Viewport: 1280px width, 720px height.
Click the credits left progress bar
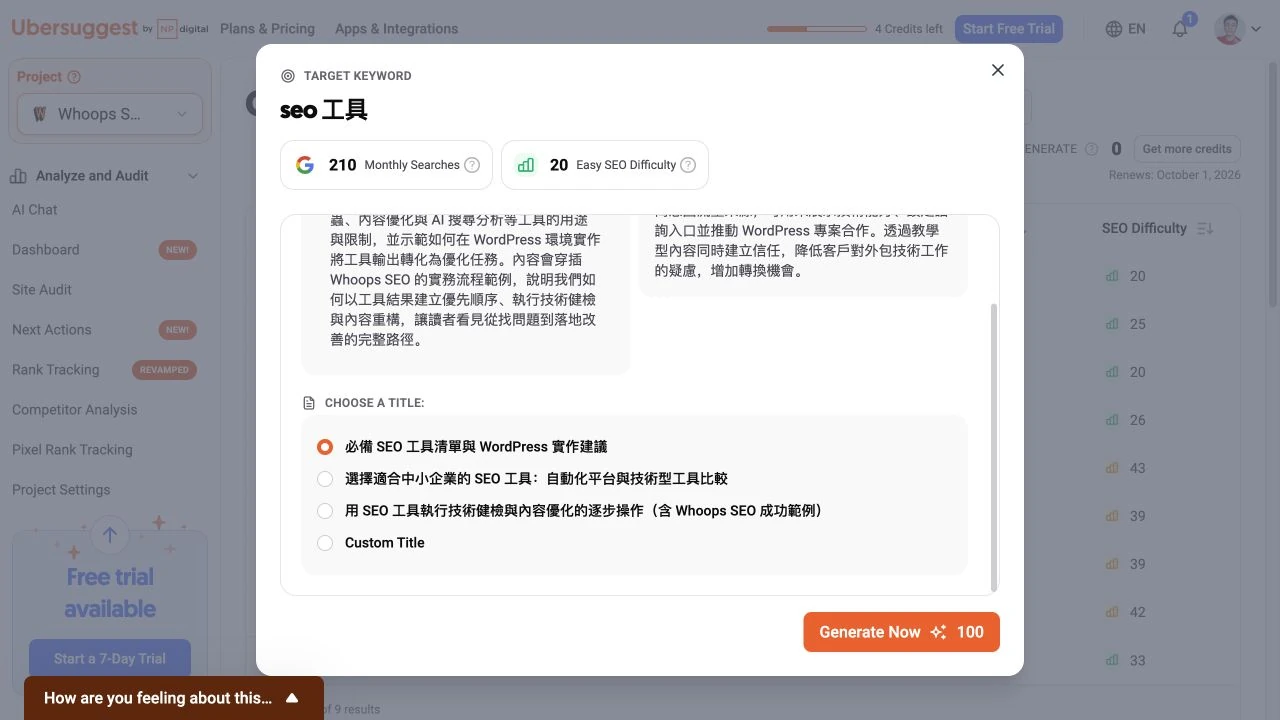pos(817,29)
